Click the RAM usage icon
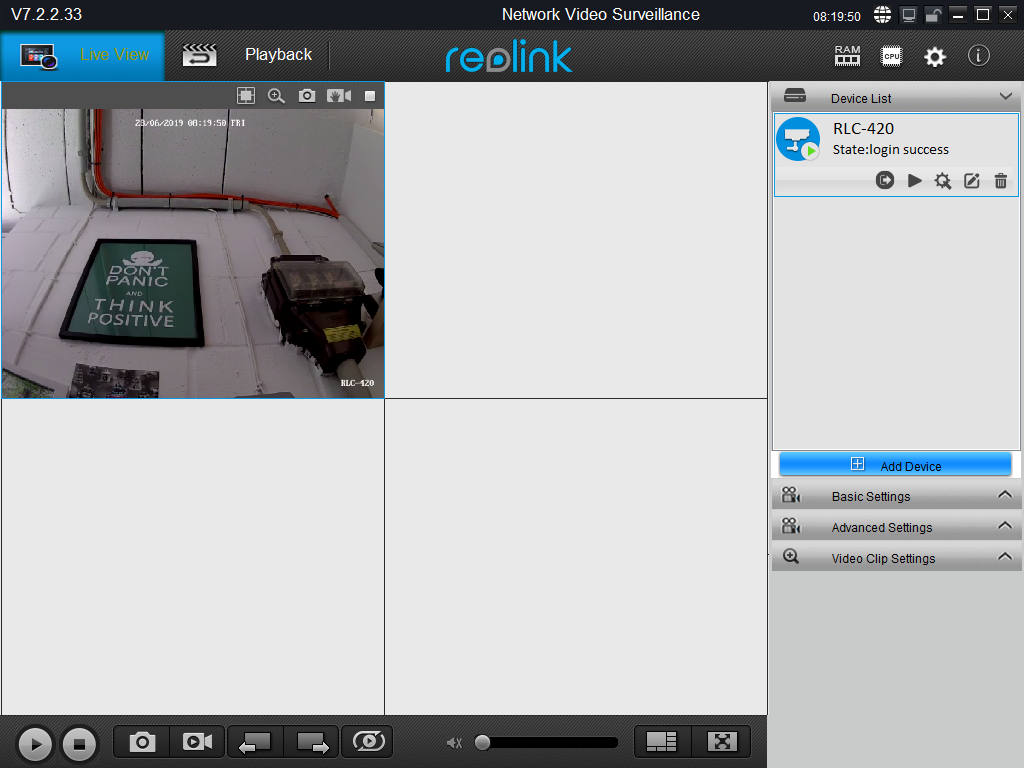 pos(847,56)
